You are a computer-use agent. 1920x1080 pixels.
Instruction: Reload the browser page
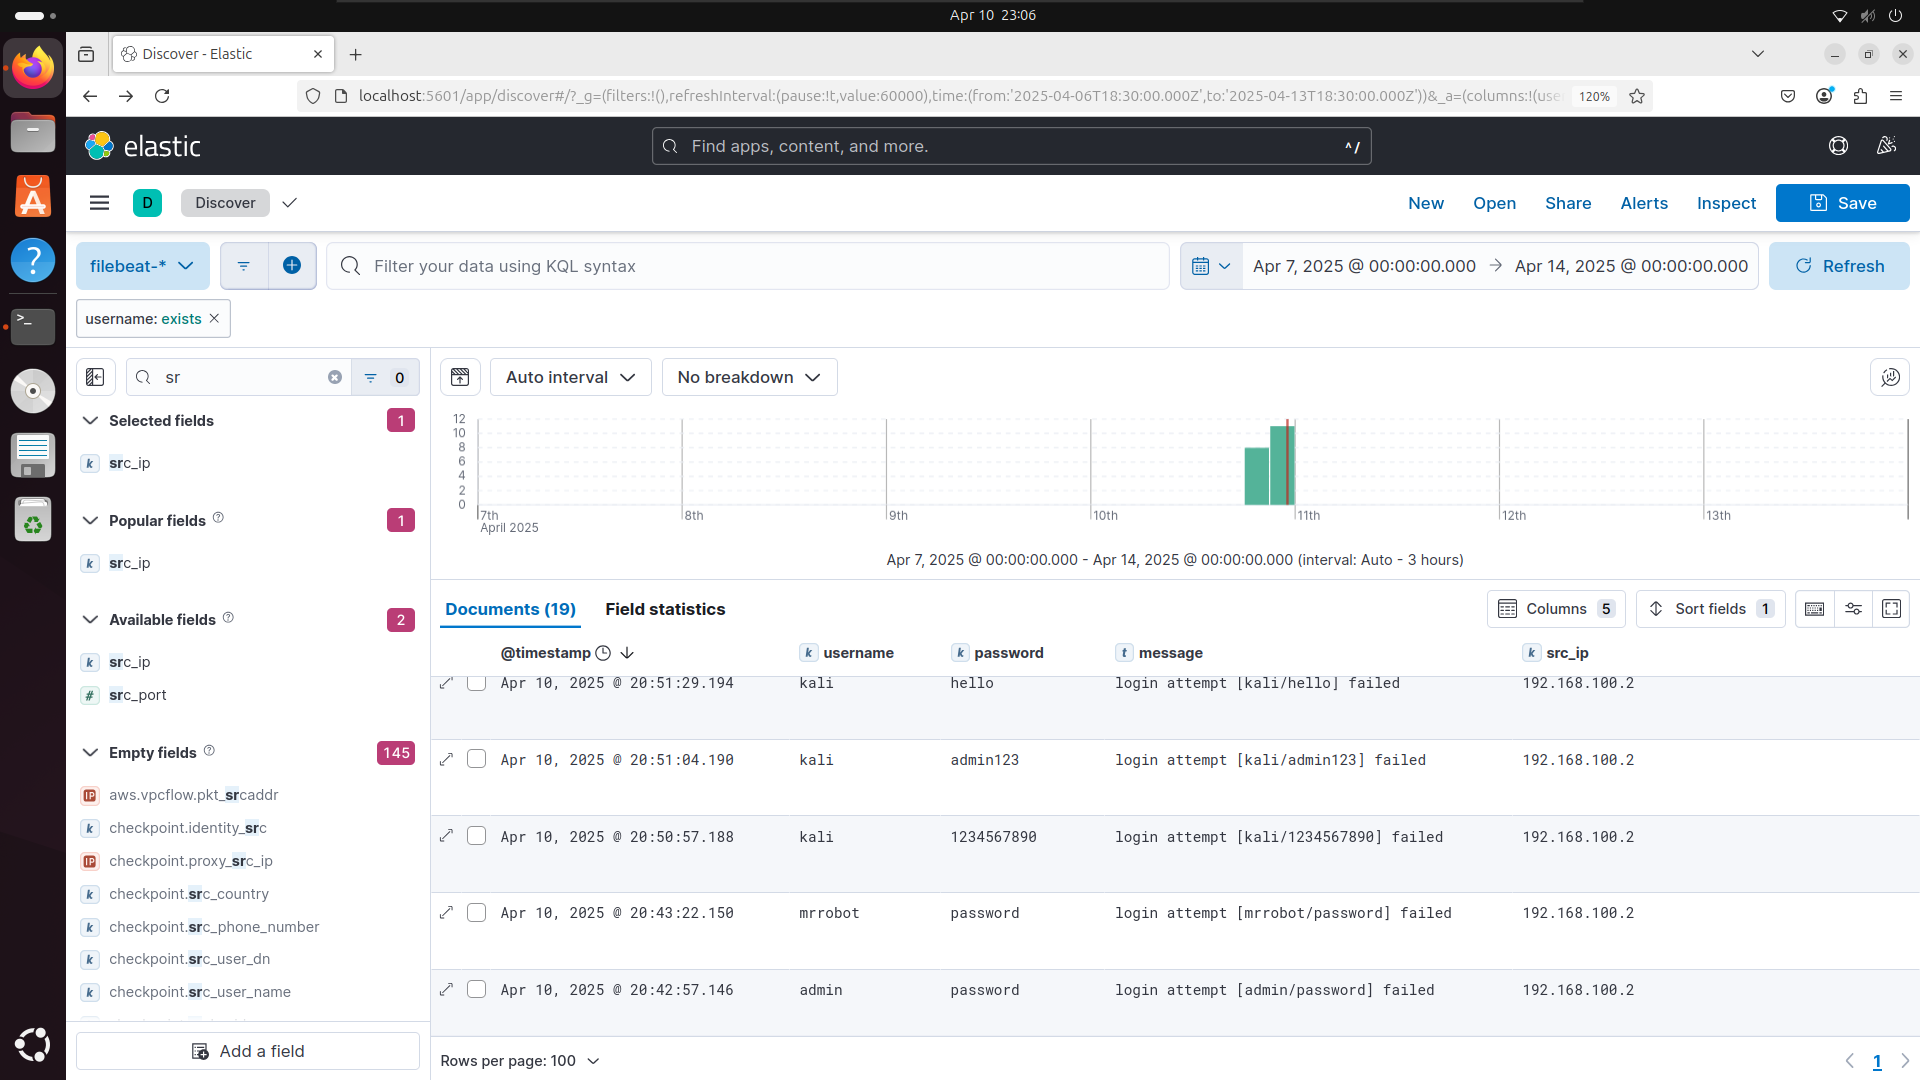162,96
